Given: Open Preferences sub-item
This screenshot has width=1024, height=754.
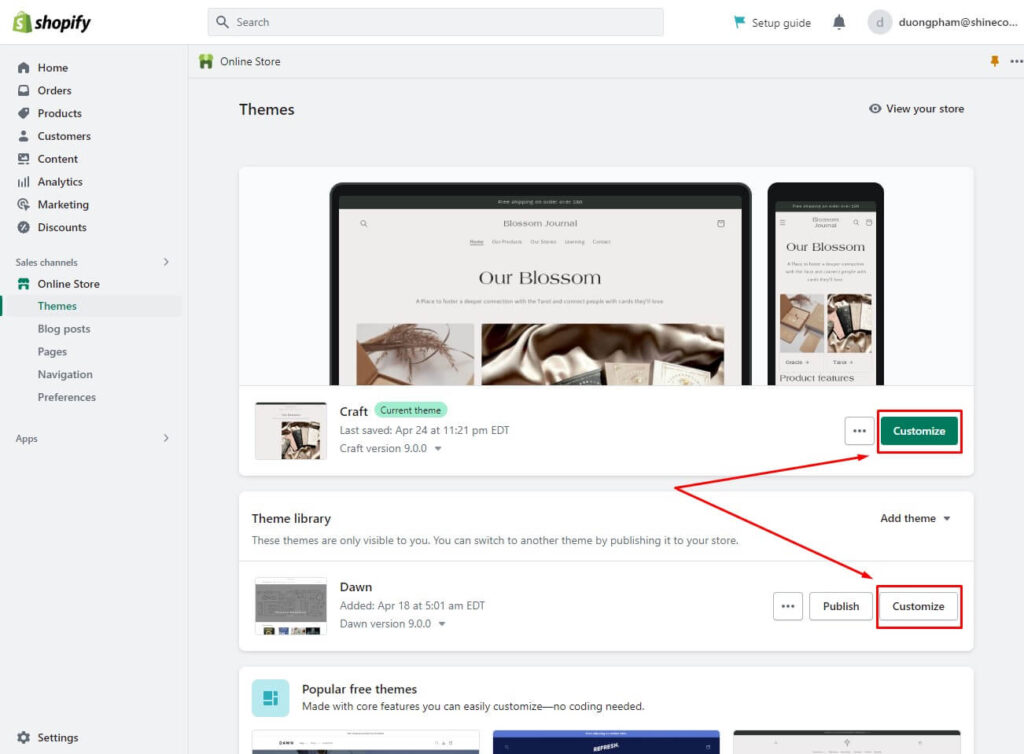Looking at the screenshot, I should [67, 398].
